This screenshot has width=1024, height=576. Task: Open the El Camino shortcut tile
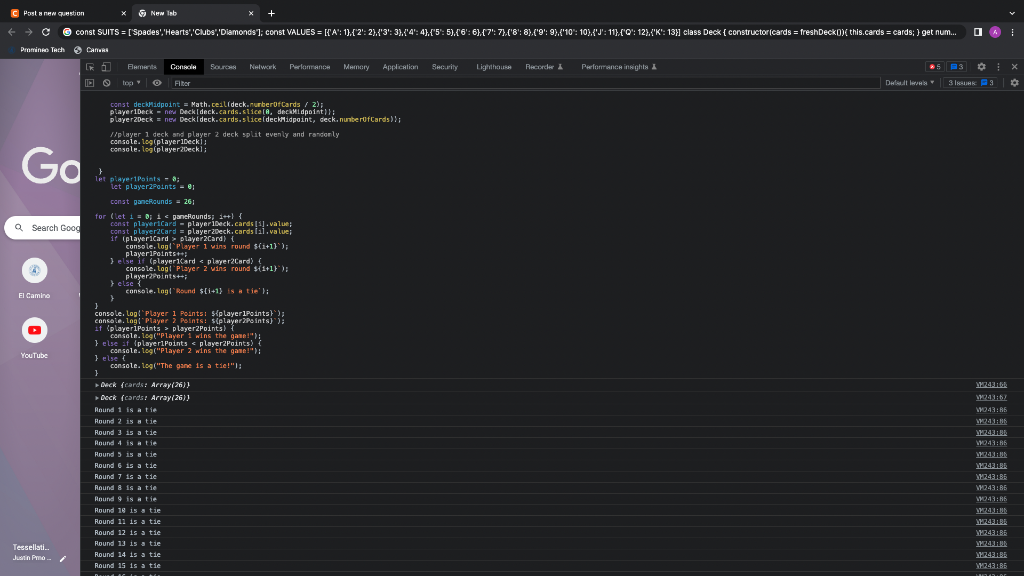coord(34,278)
